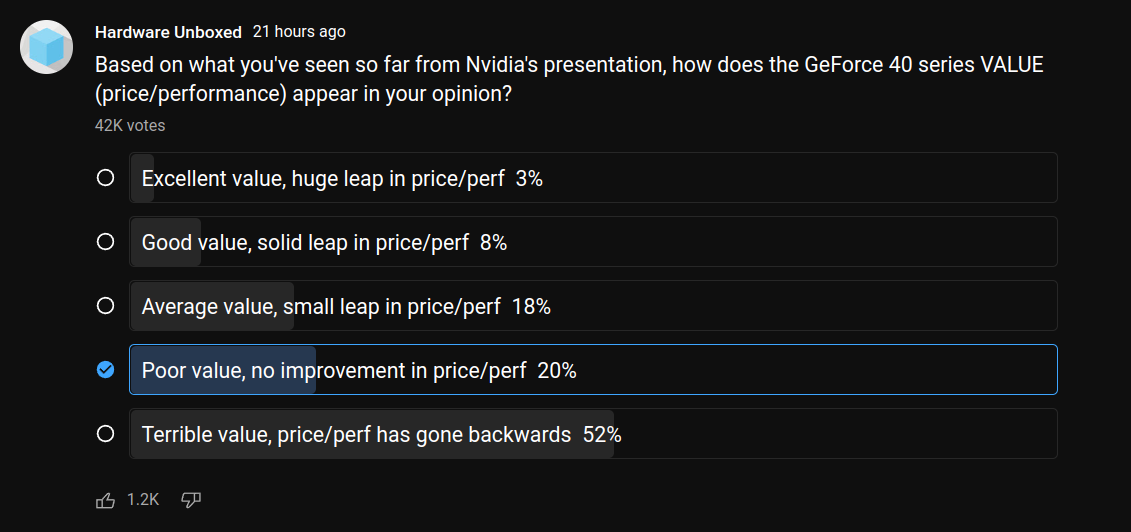The height and width of the screenshot is (532, 1131).
Task: Click the 52% result on Terrible value
Action: coord(602,435)
